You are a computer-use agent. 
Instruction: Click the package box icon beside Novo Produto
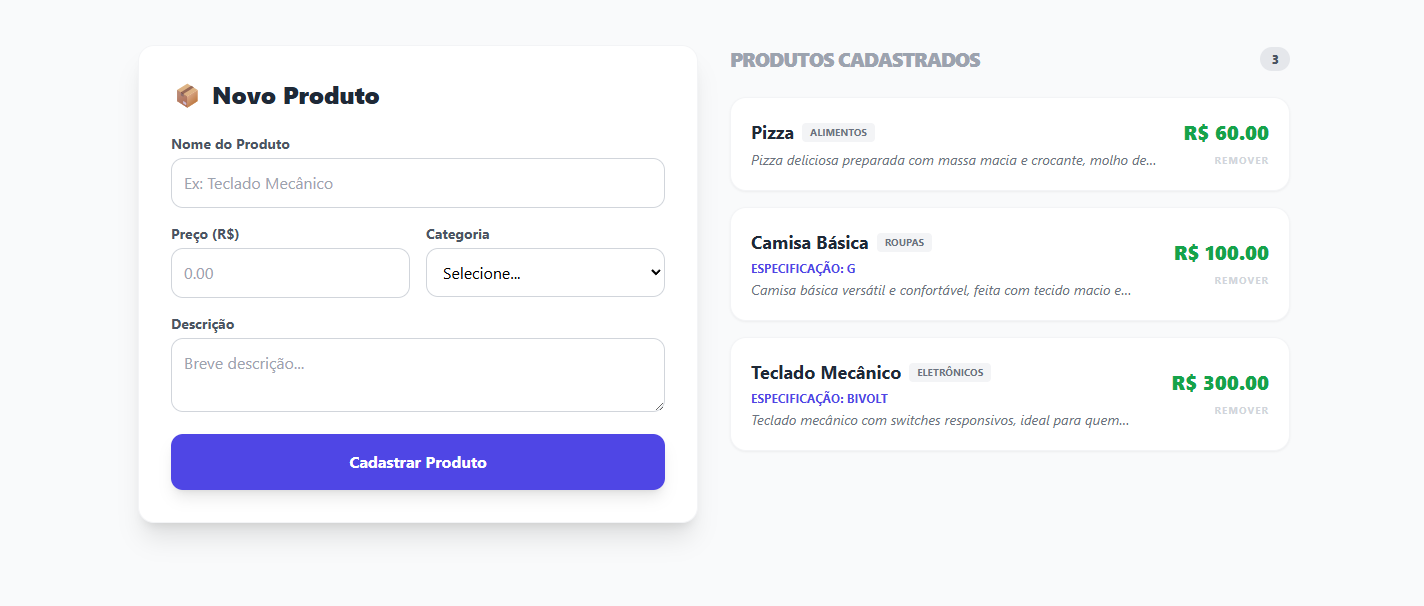pyautogui.click(x=187, y=96)
